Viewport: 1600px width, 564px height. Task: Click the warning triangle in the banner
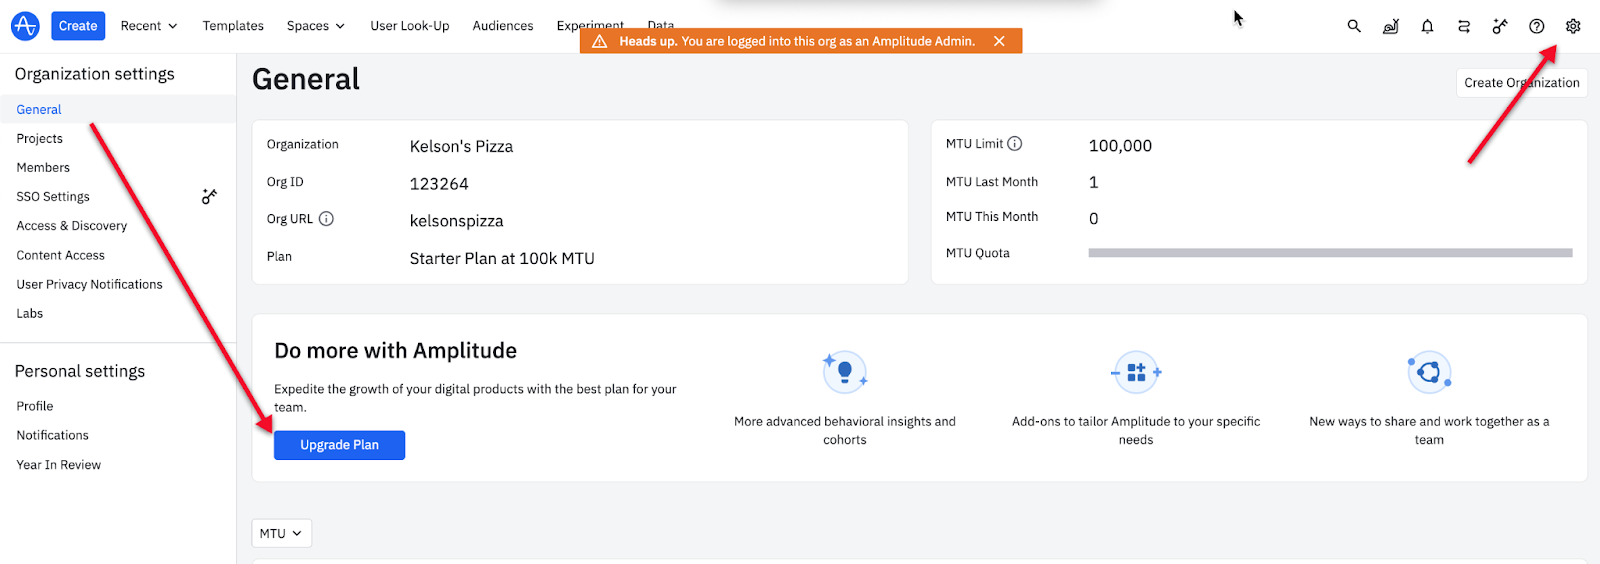click(x=600, y=41)
